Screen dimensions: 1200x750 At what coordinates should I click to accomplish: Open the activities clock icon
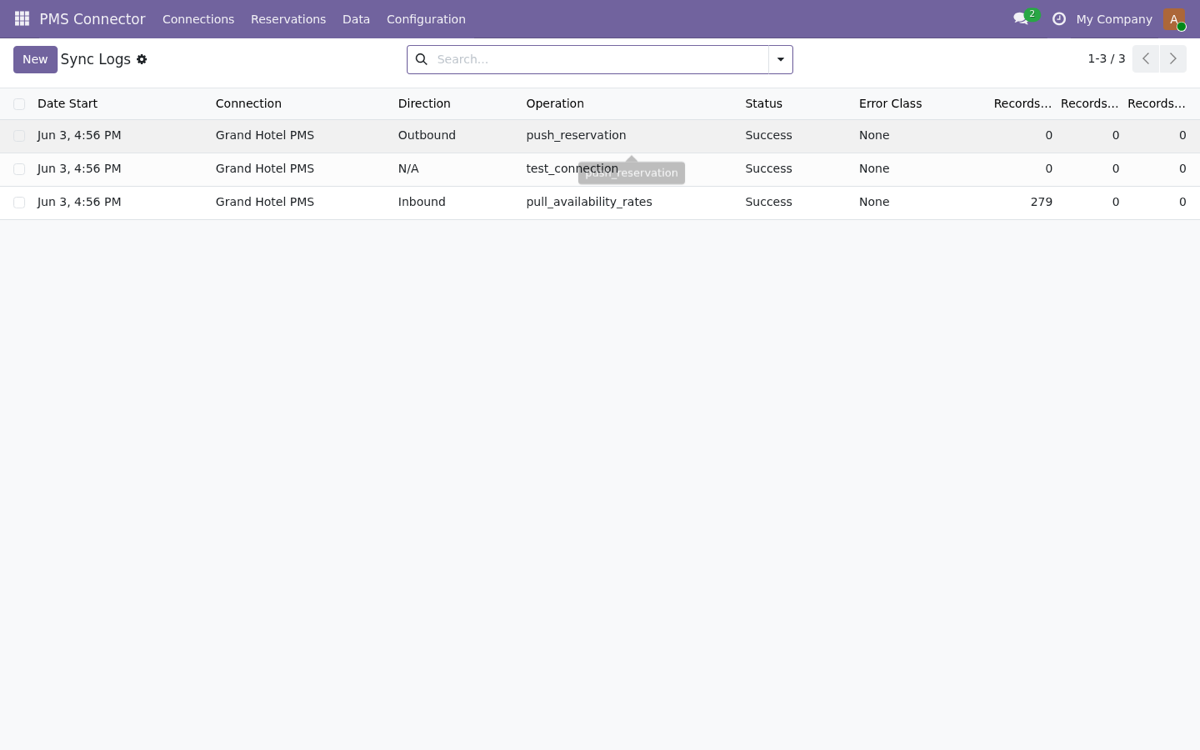click(1059, 19)
